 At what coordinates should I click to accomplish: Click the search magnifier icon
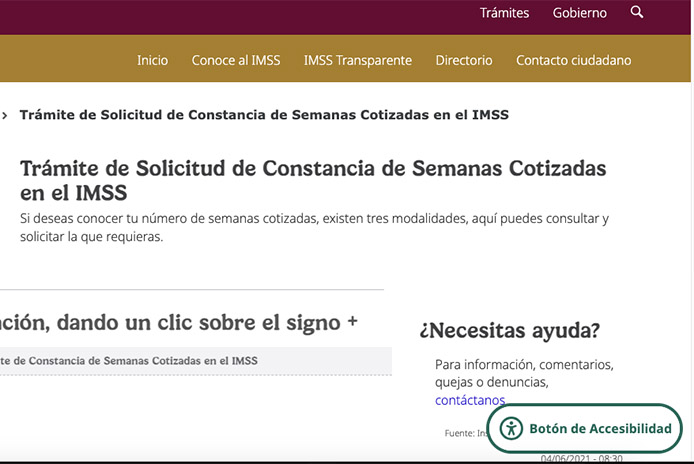pyautogui.click(x=637, y=13)
